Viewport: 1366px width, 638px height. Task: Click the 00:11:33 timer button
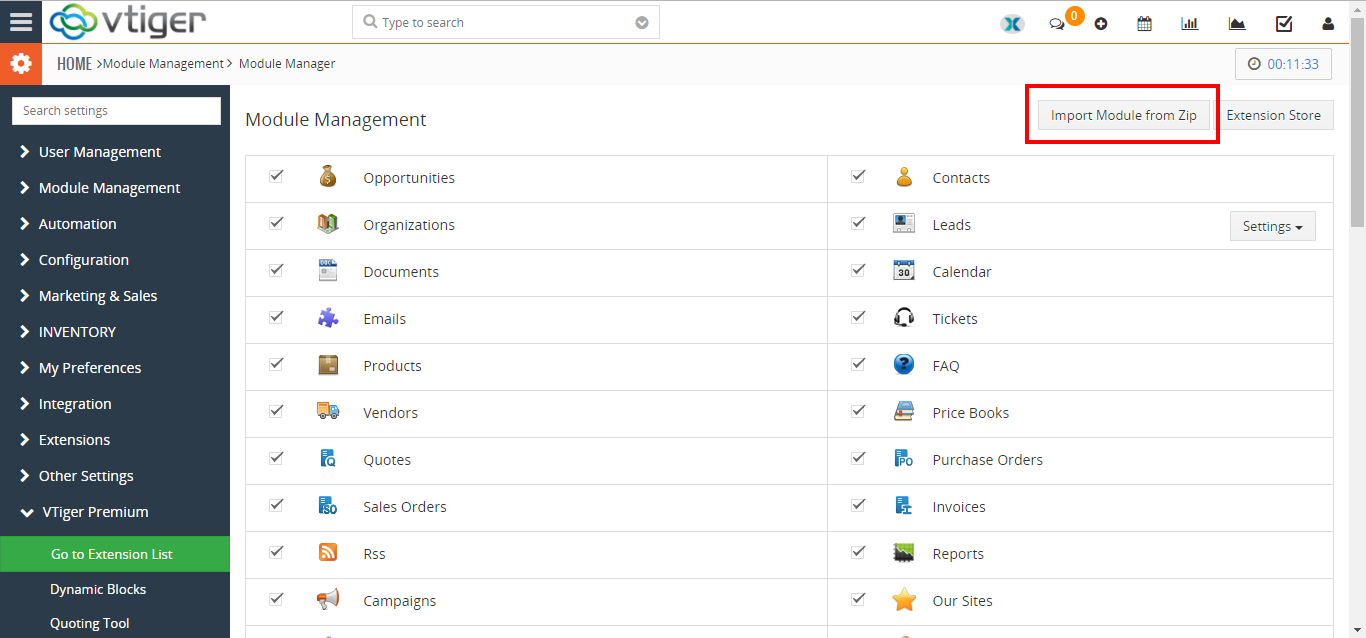[x=1284, y=64]
